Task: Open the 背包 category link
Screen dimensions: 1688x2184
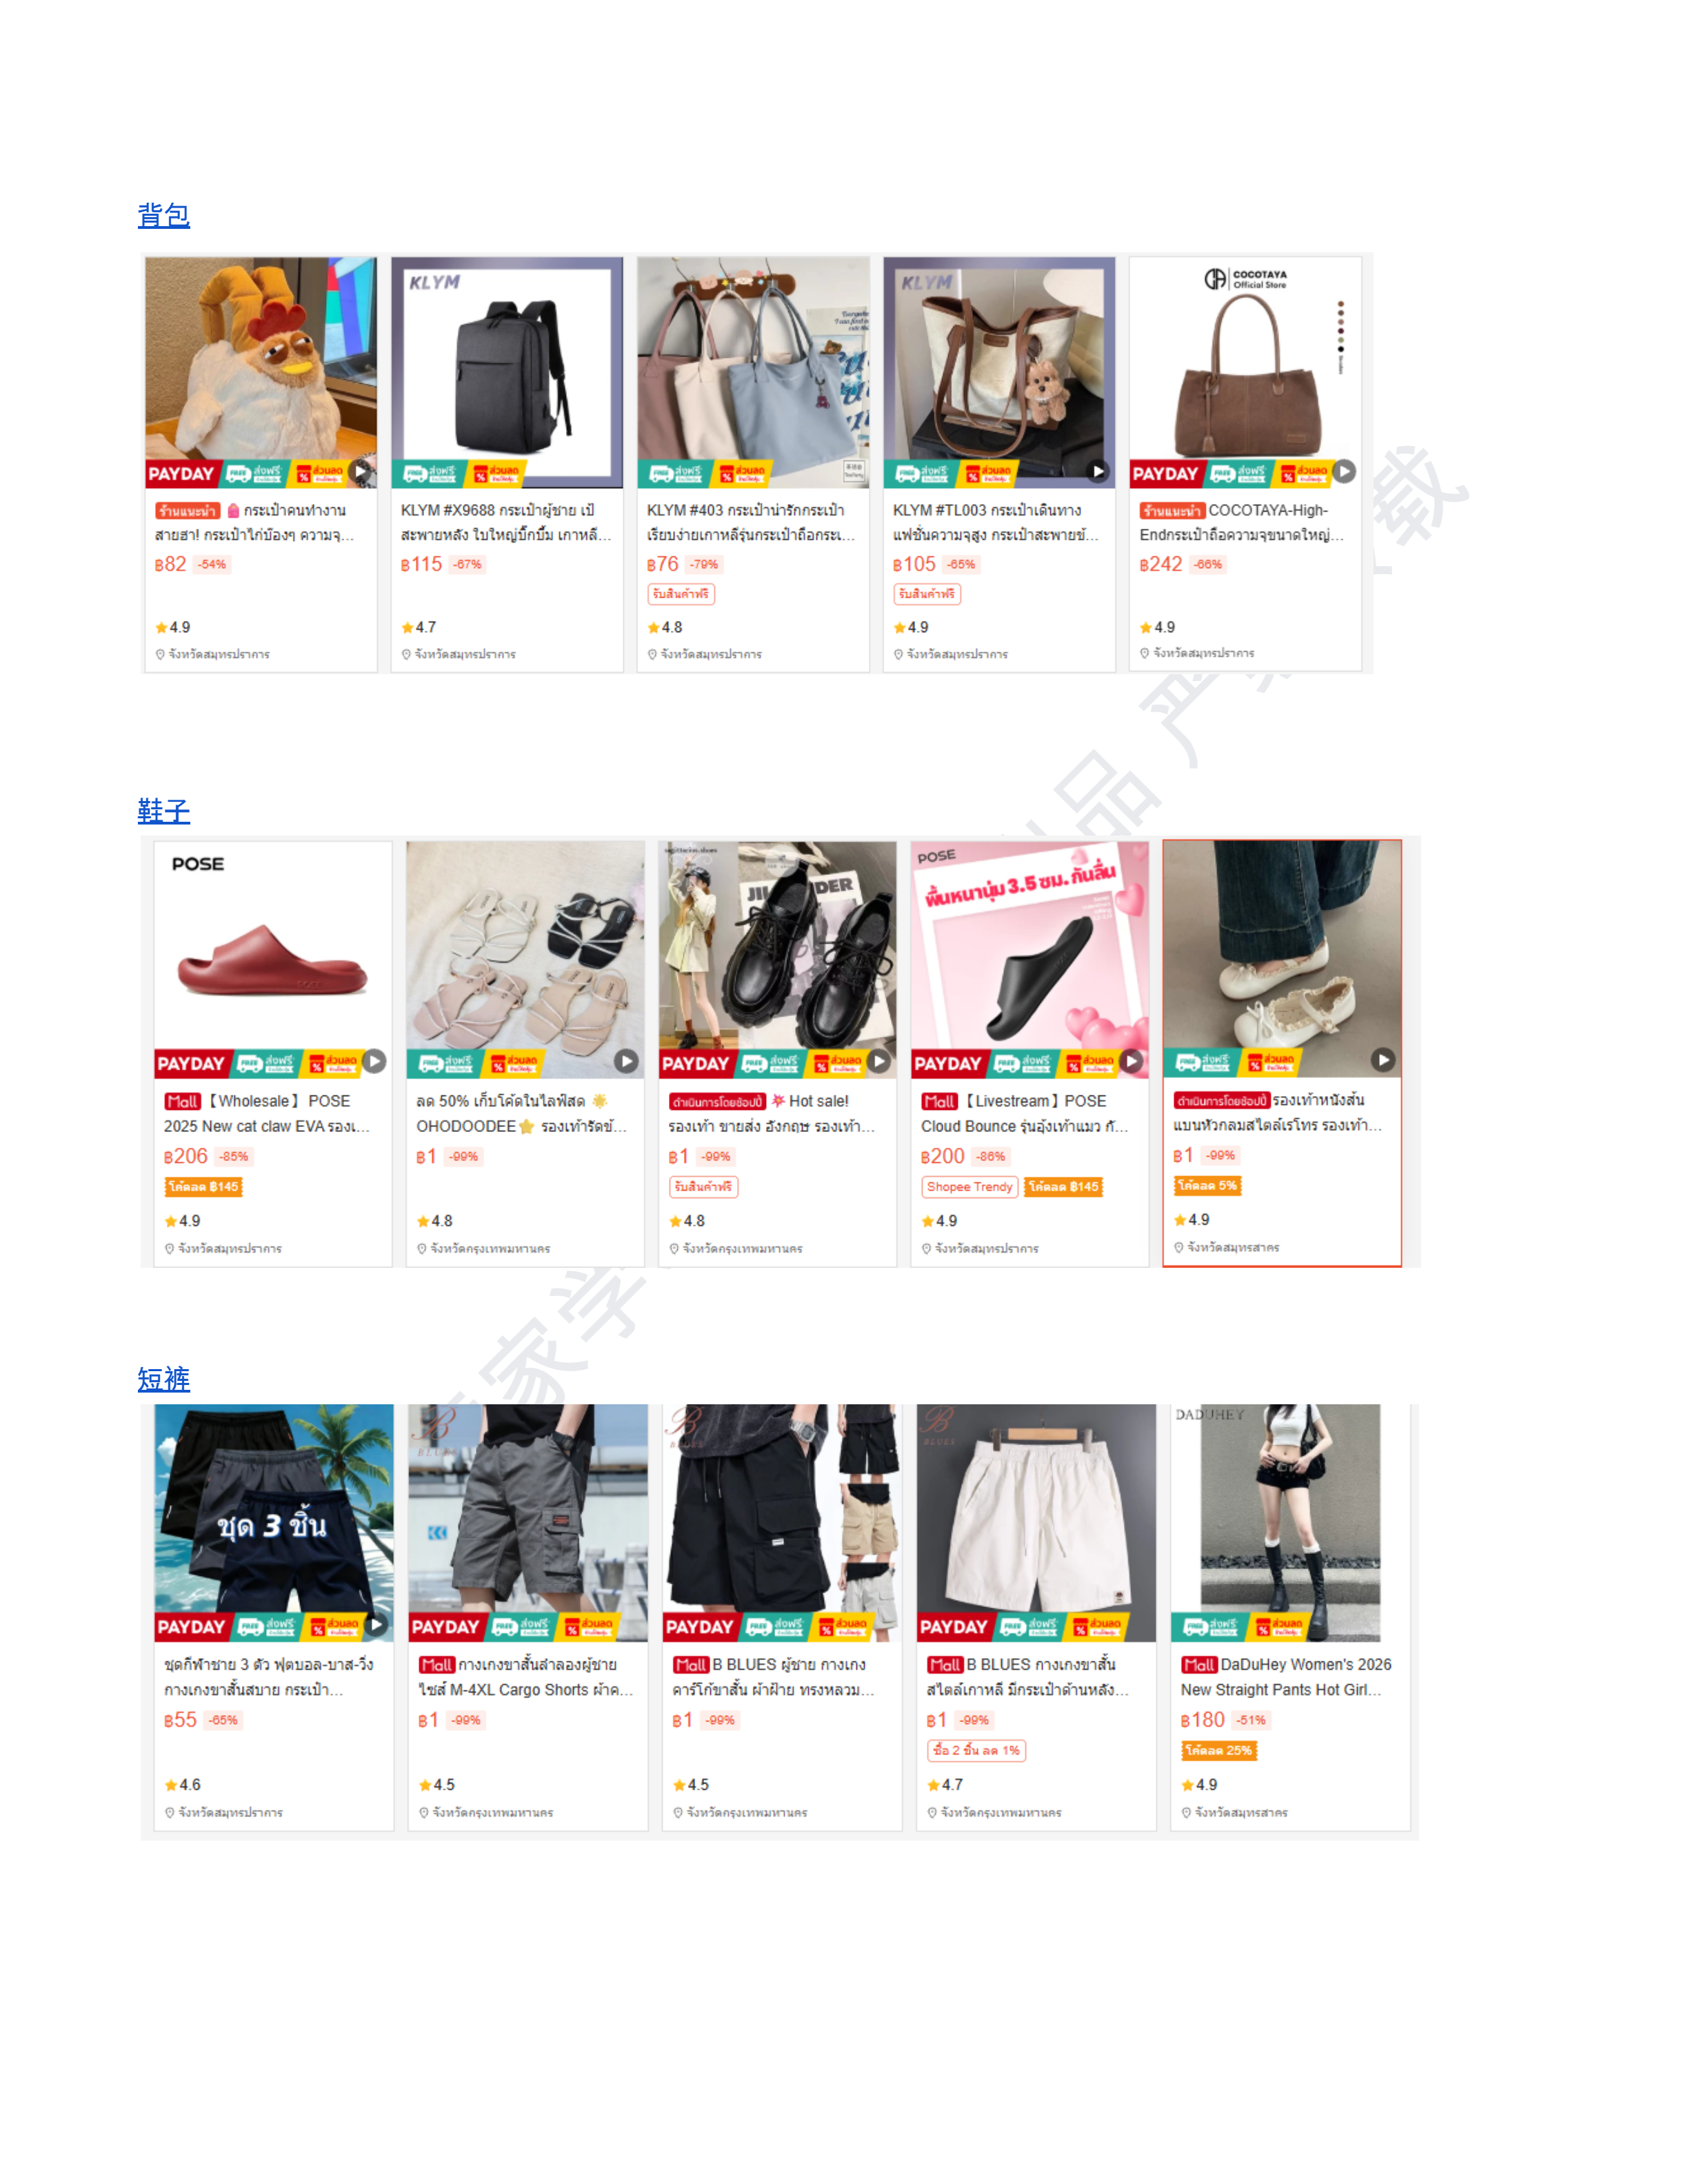Action: 164,215
